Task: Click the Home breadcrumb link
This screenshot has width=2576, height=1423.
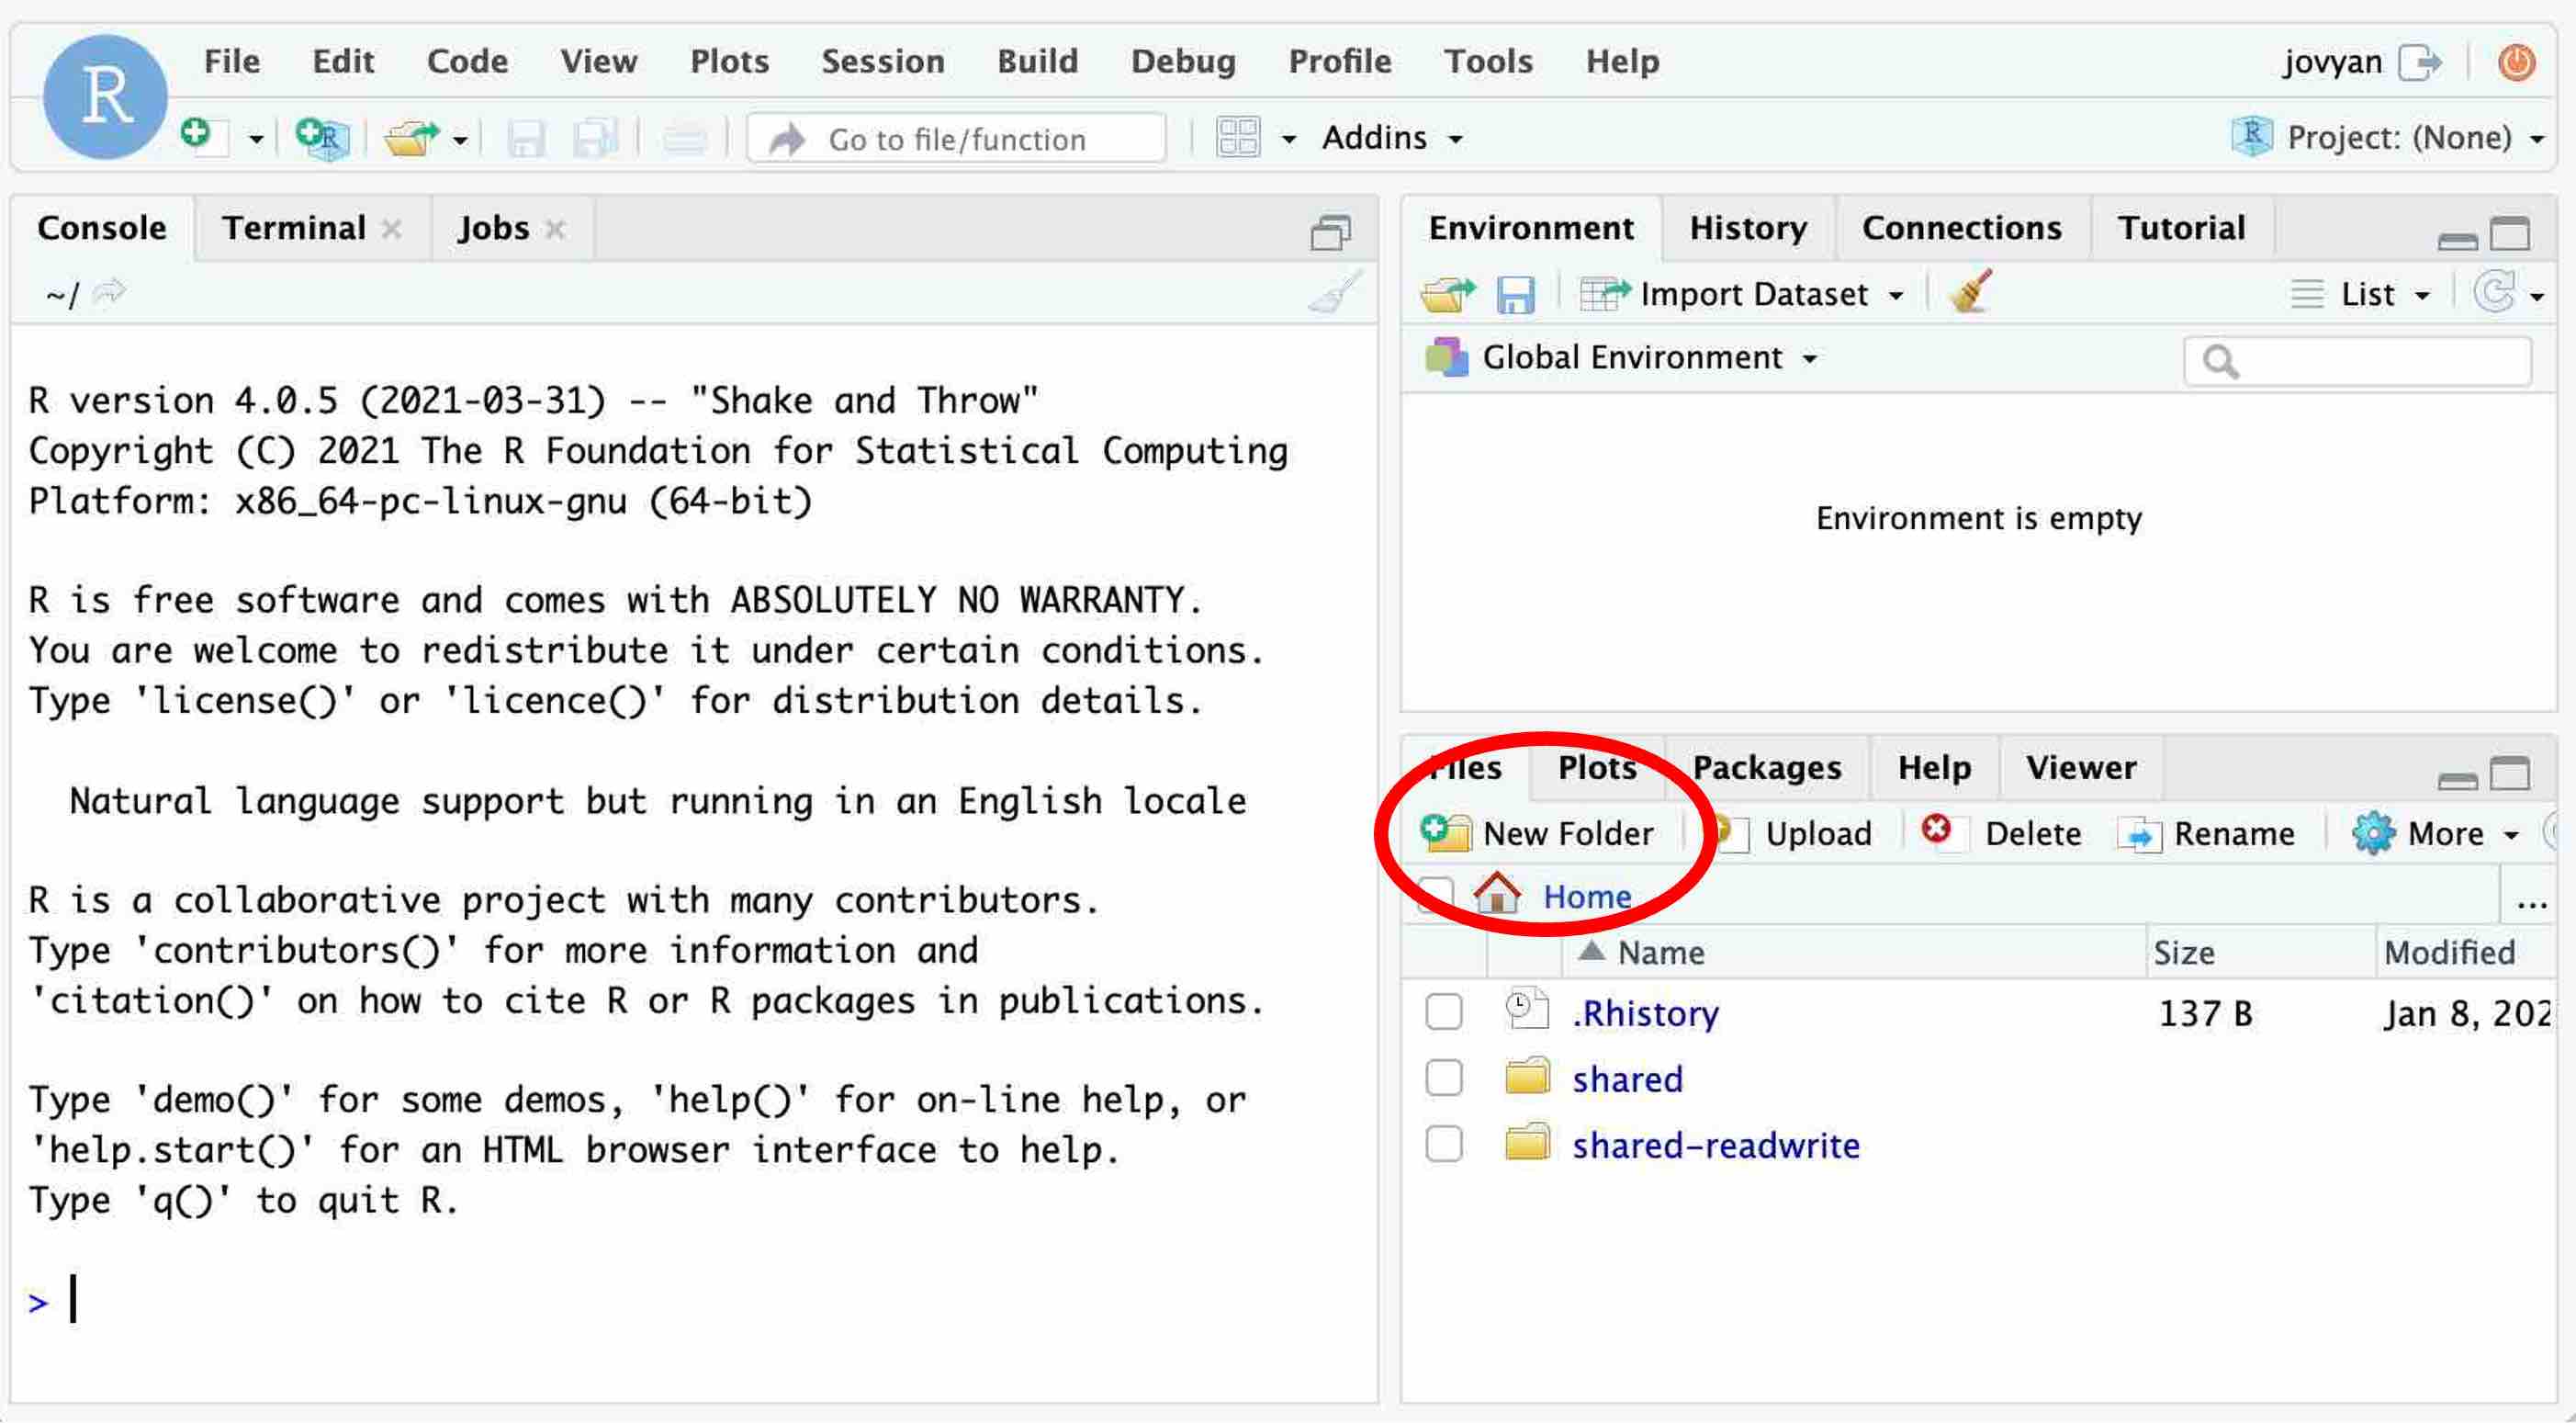Action: pyautogui.click(x=1586, y=895)
